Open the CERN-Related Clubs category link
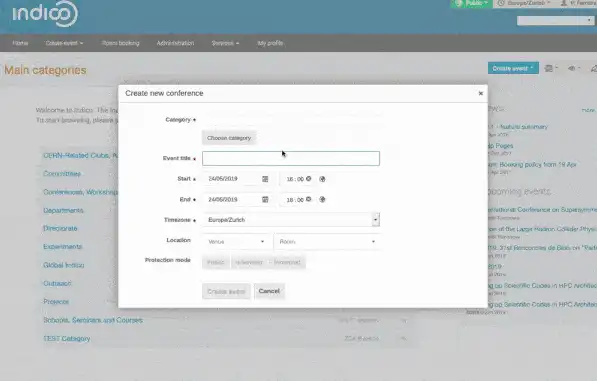The height and width of the screenshot is (381, 597). point(80,155)
